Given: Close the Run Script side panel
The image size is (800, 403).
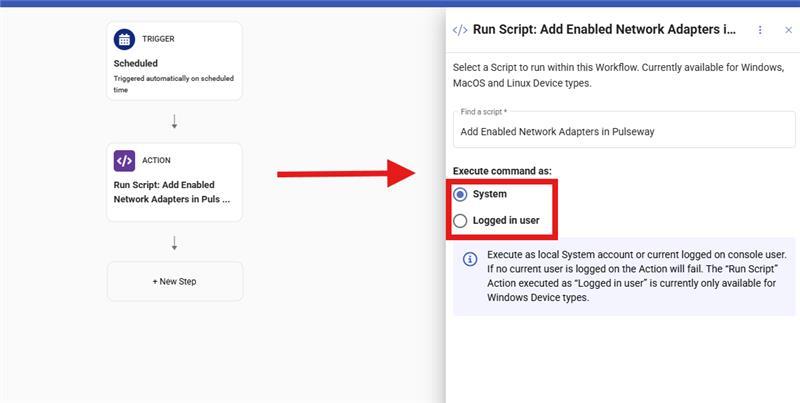Looking at the screenshot, I should [788, 30].
